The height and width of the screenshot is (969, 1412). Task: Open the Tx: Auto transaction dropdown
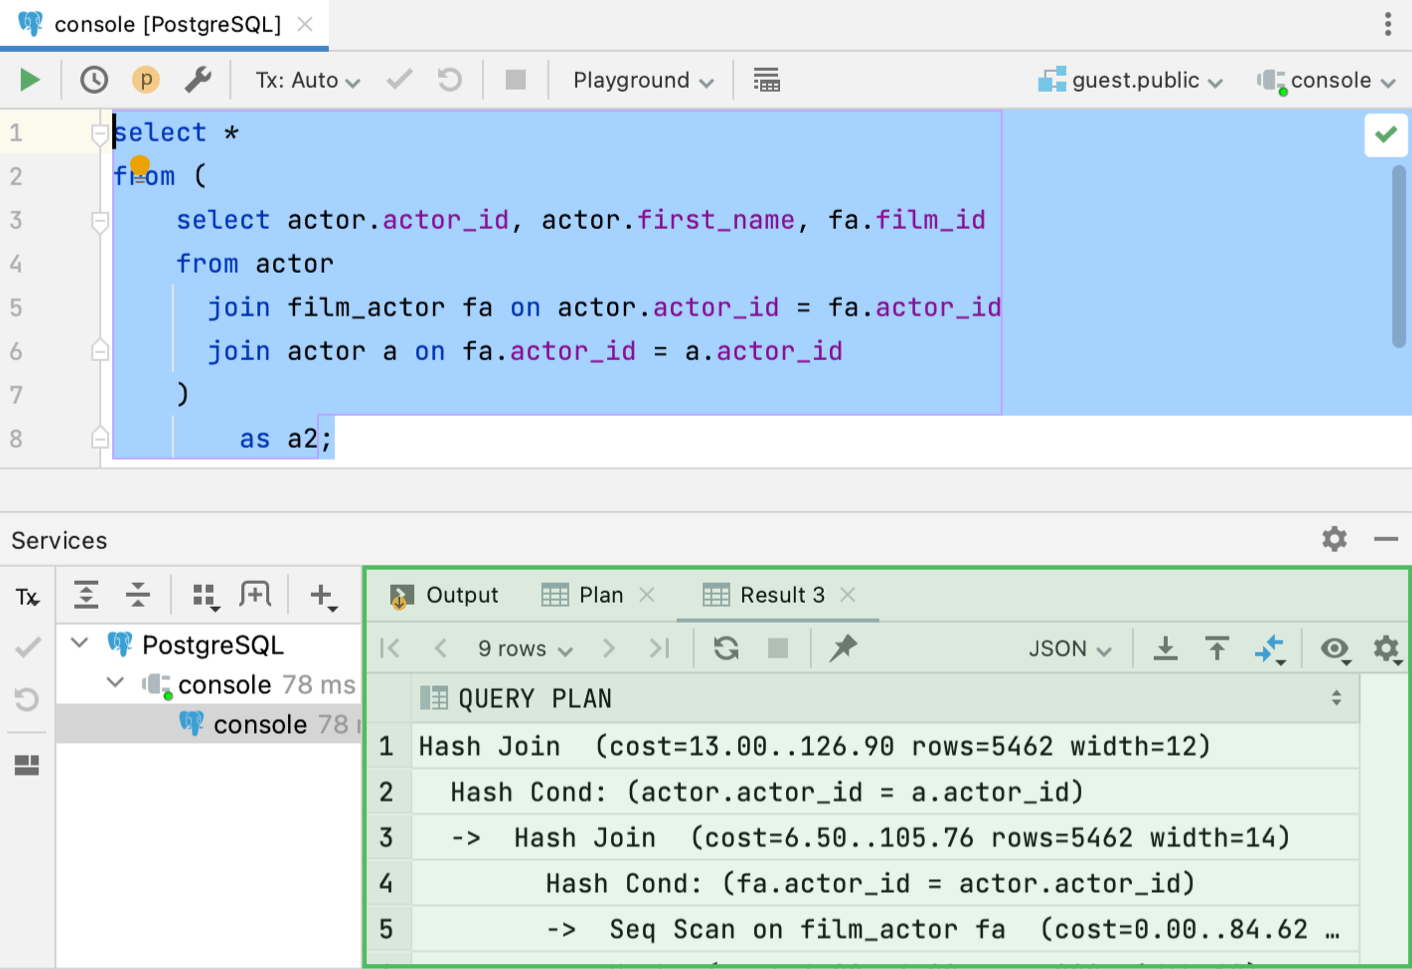coord(307,81)
